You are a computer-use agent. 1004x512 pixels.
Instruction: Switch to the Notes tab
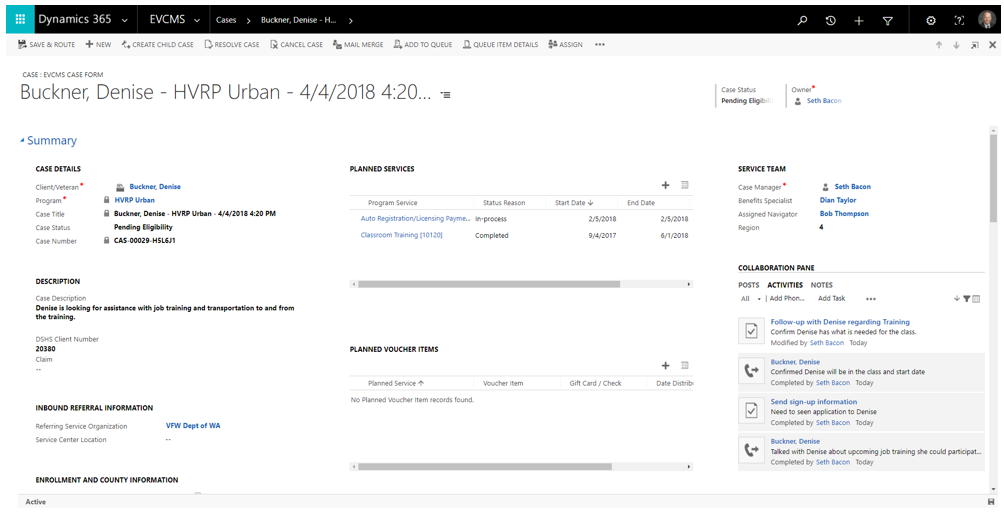[x=821, y=285]
